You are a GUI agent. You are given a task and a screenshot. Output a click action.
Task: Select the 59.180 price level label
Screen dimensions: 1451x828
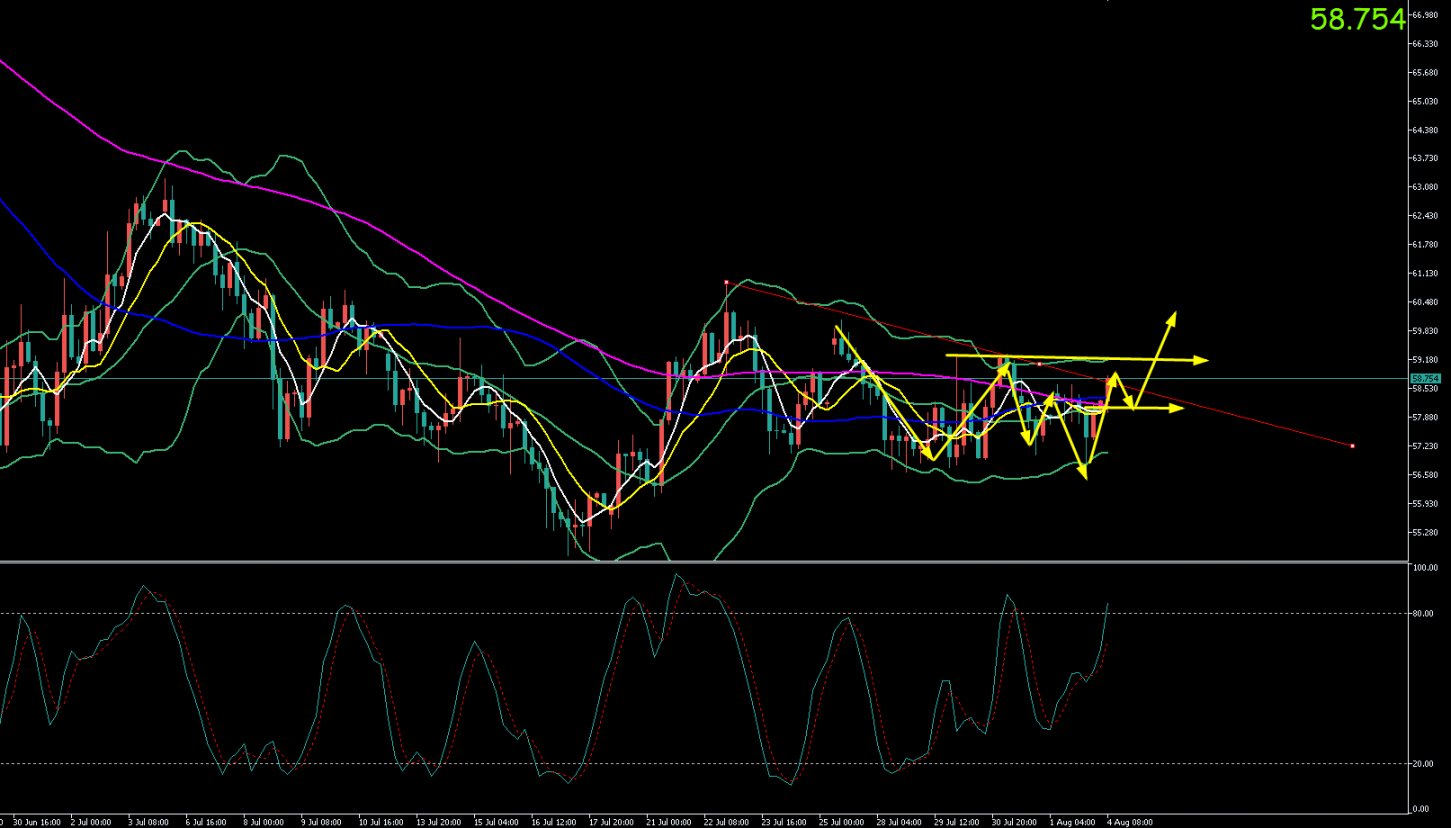[x=1424, y=360]
